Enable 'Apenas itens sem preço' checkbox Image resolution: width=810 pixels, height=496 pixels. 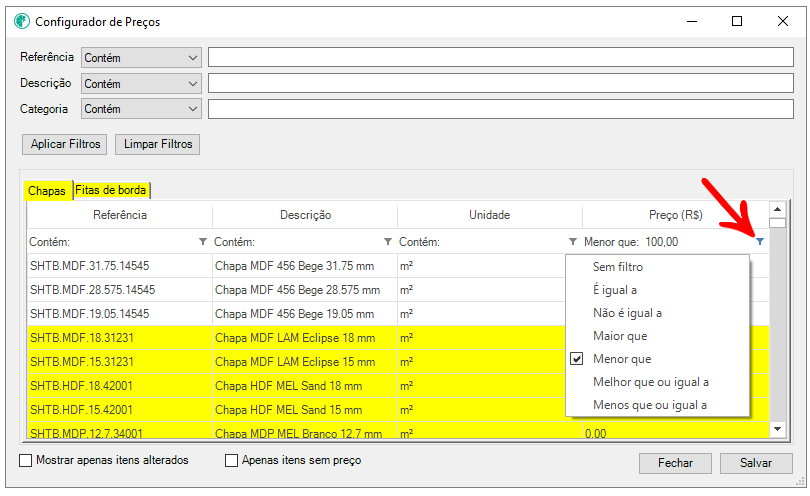pyautogui.click(x=232, y=461)
